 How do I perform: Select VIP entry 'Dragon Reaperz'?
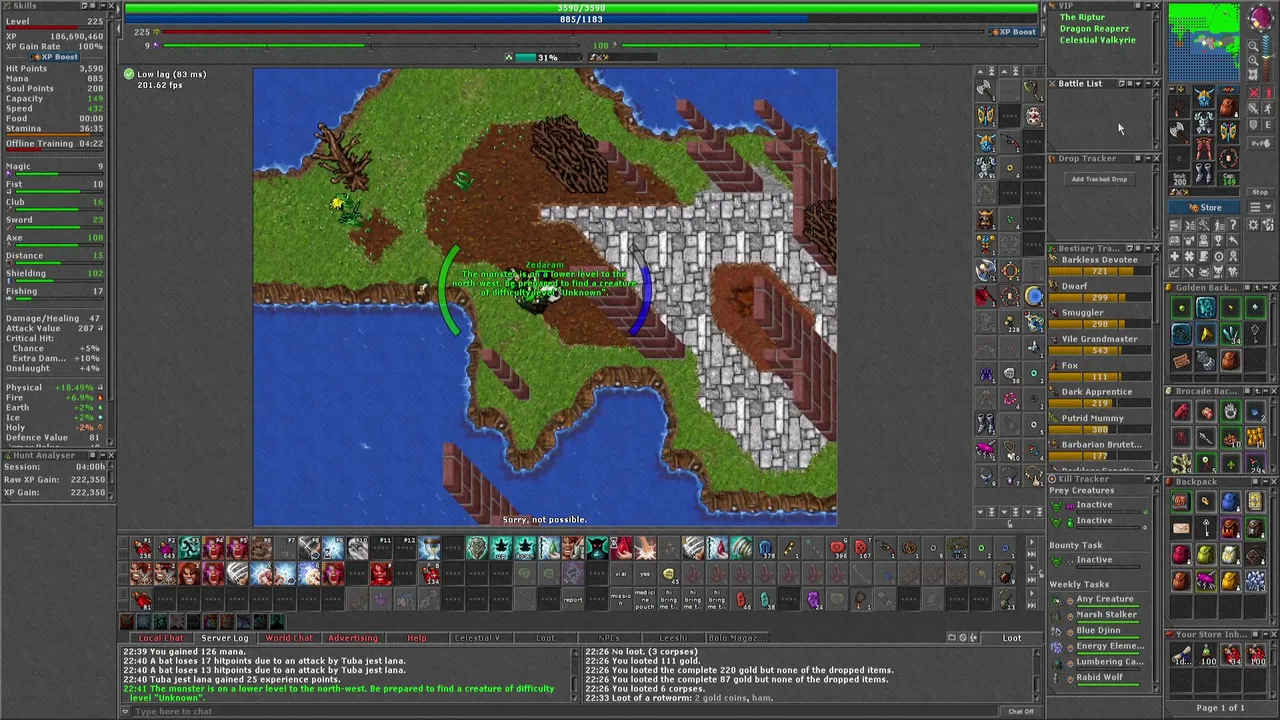(1095, 29)
